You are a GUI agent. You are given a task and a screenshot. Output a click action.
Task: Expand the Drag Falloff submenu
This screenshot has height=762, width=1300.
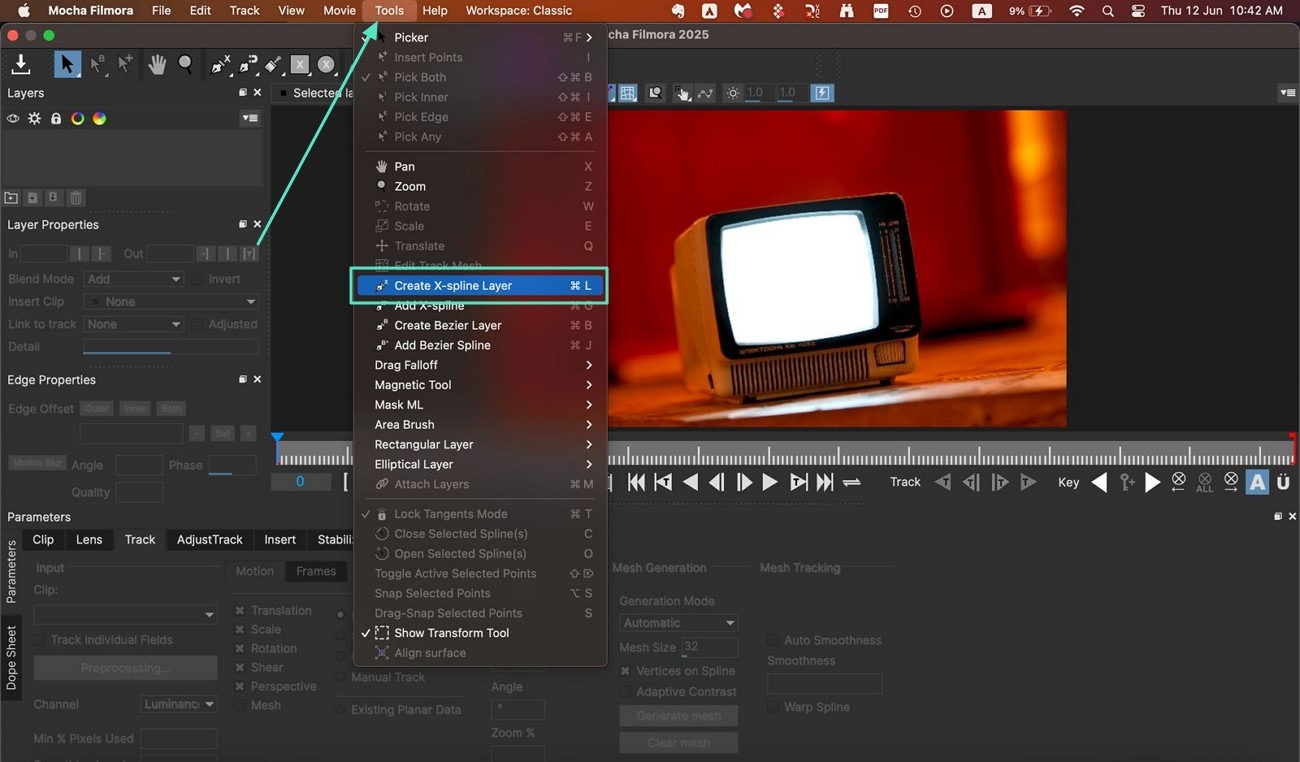(482, 365)
